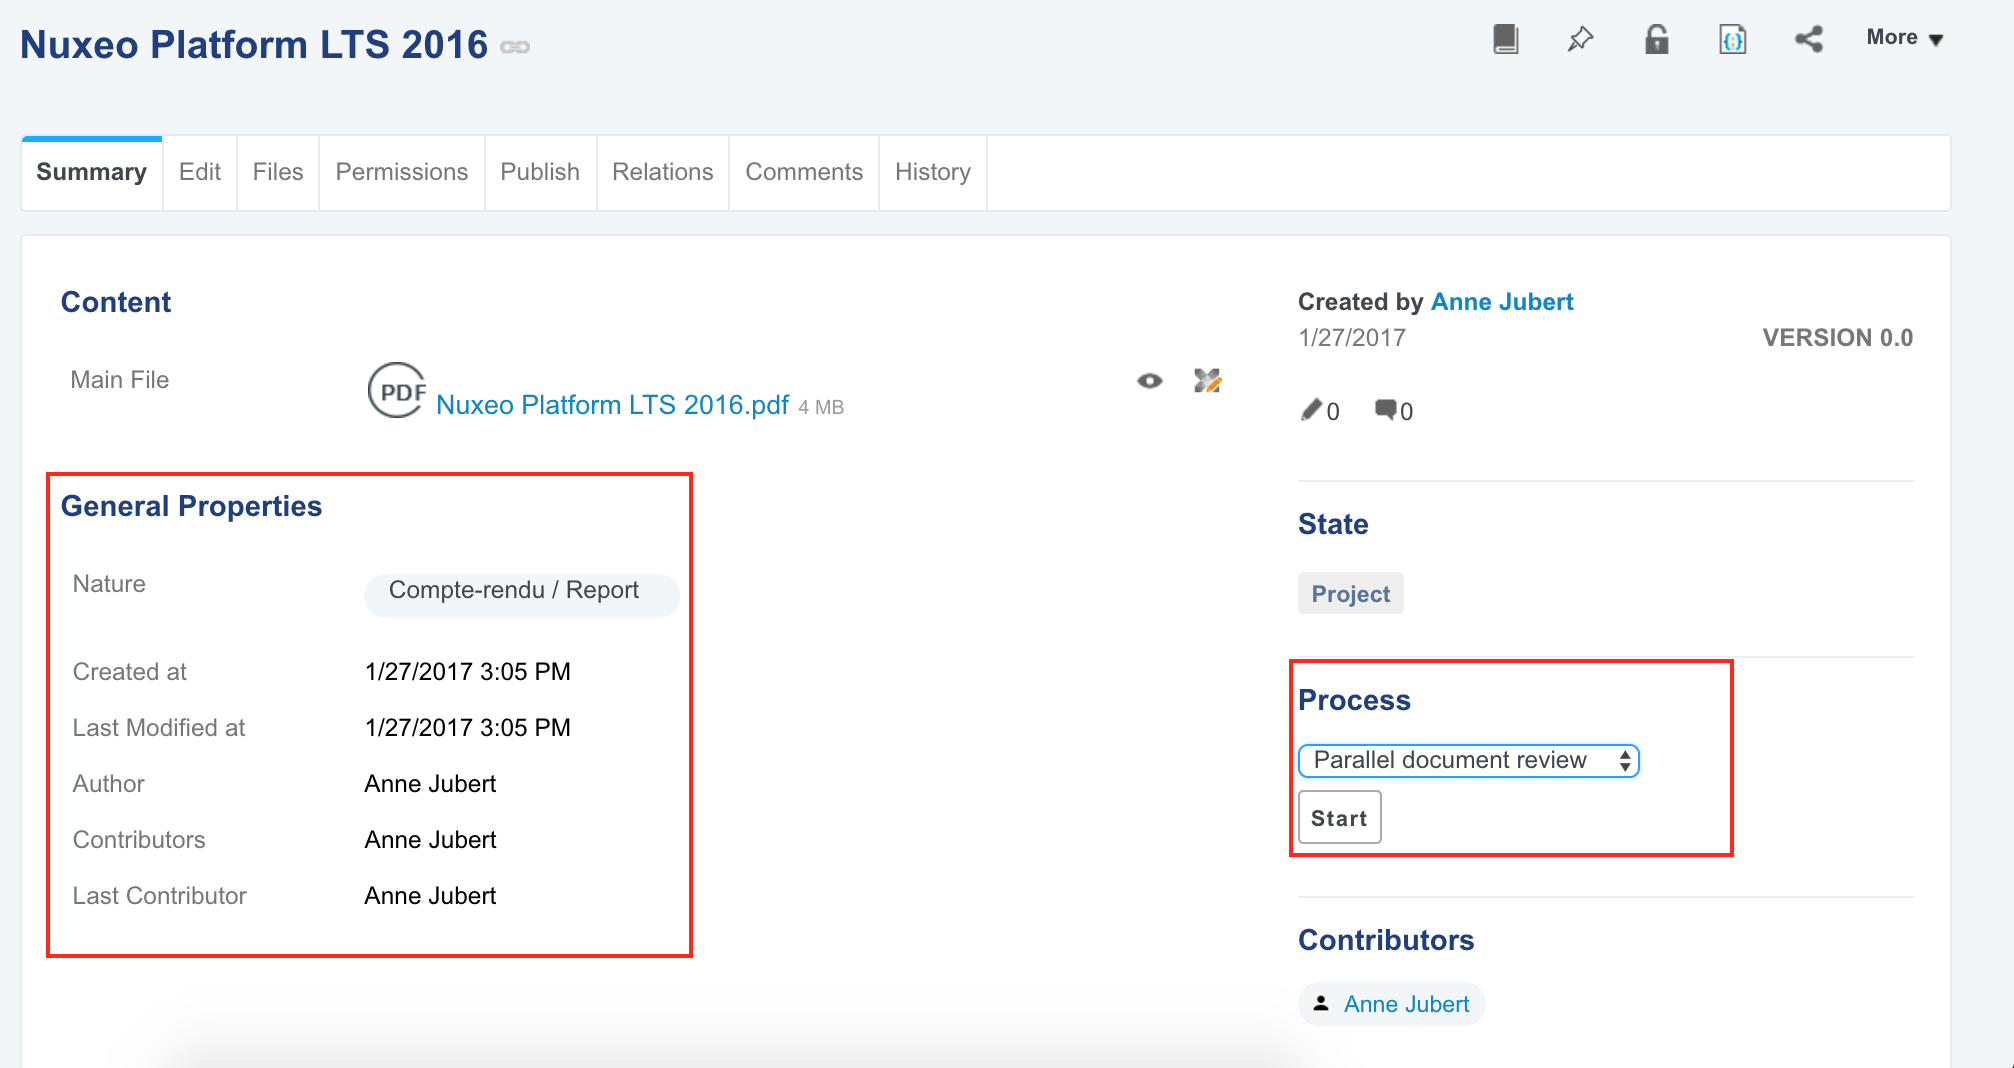This screenshot has width=2014, height=1068.
Task: Switch to the Publish tab
Action: coord(540,172)
